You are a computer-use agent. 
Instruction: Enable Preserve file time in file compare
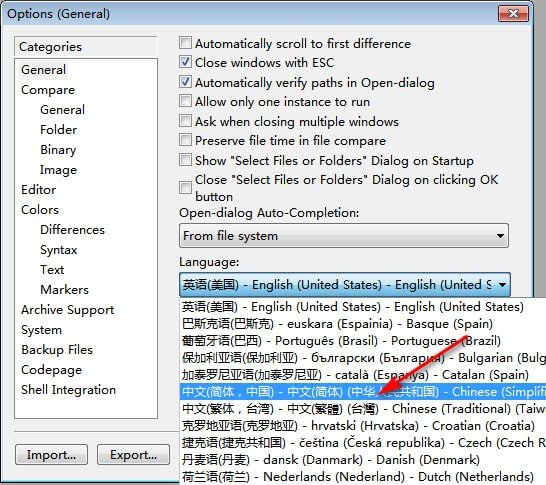185,140
